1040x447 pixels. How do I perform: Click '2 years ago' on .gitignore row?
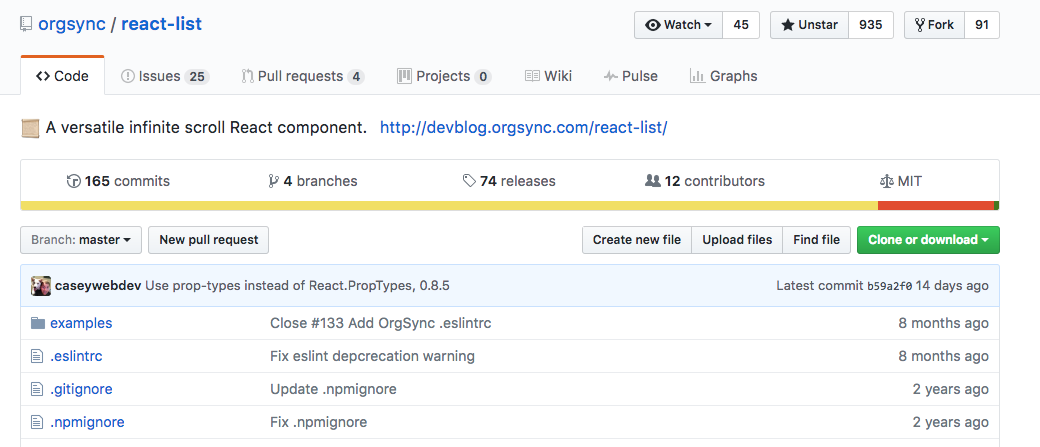(950, 389)
